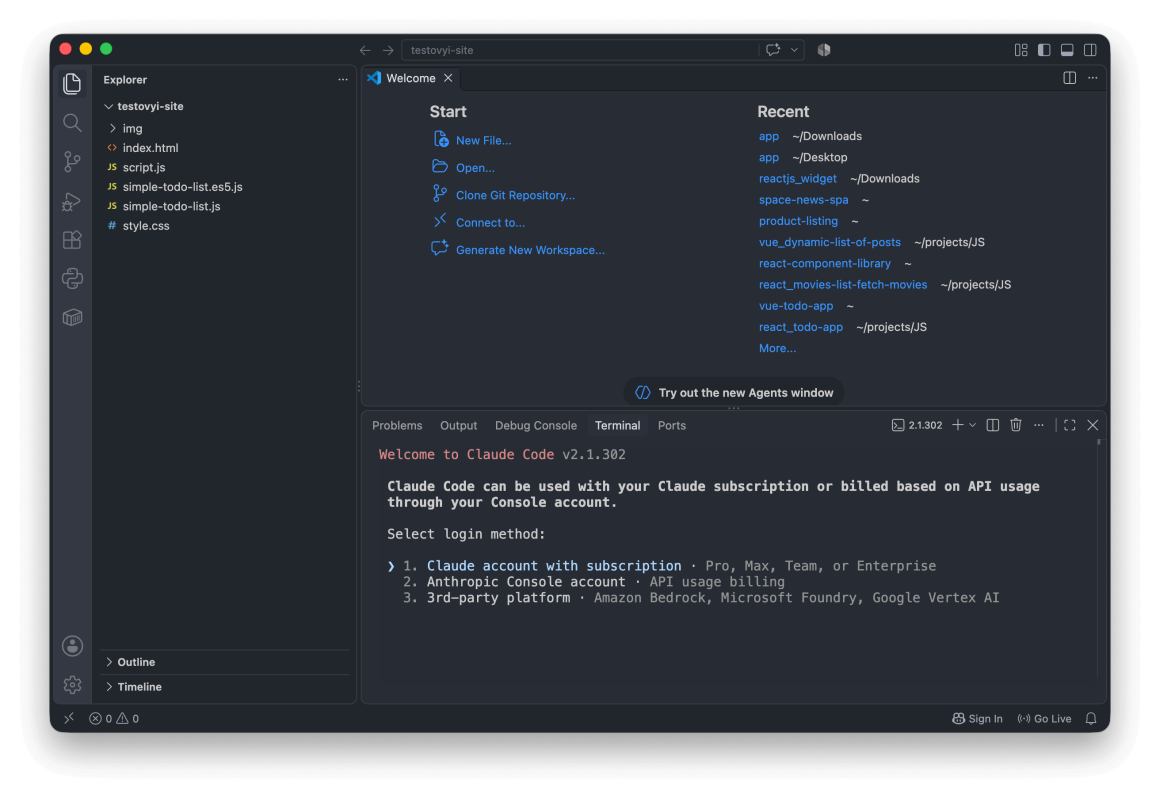
Task: Split the editor to the right
Action: pos(1070,78)
